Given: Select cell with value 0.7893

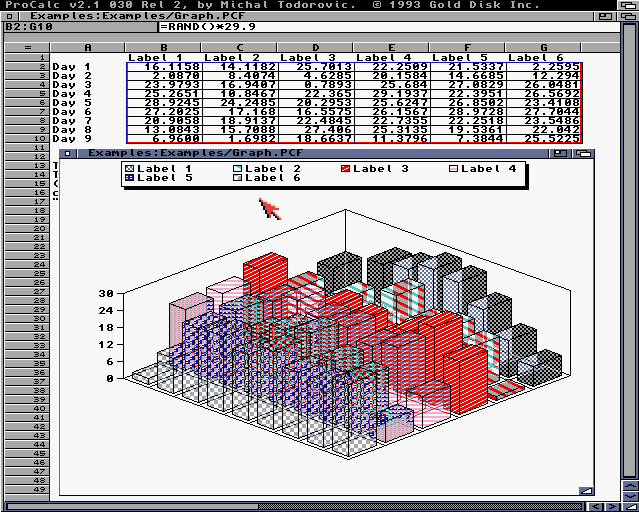Looking at the screenshot, I should click(x=316, y=85).
